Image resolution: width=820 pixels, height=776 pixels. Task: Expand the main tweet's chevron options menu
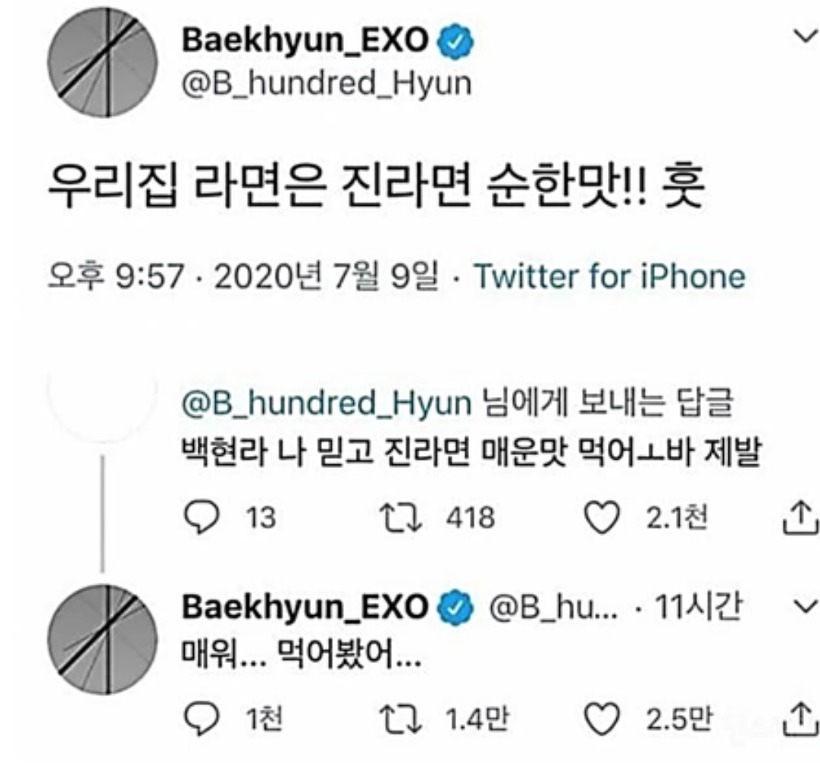[x=805, y=37]
